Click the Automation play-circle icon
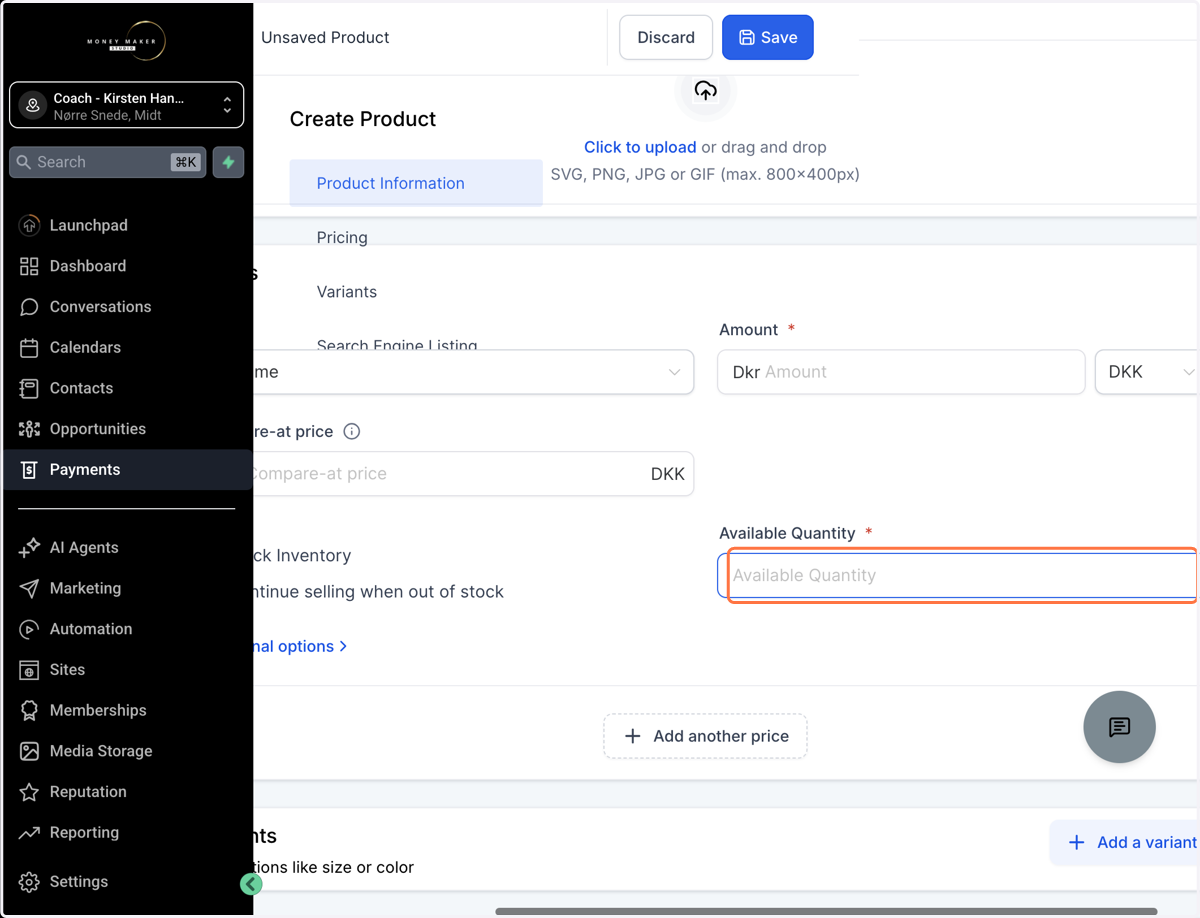 coord(29,629)
